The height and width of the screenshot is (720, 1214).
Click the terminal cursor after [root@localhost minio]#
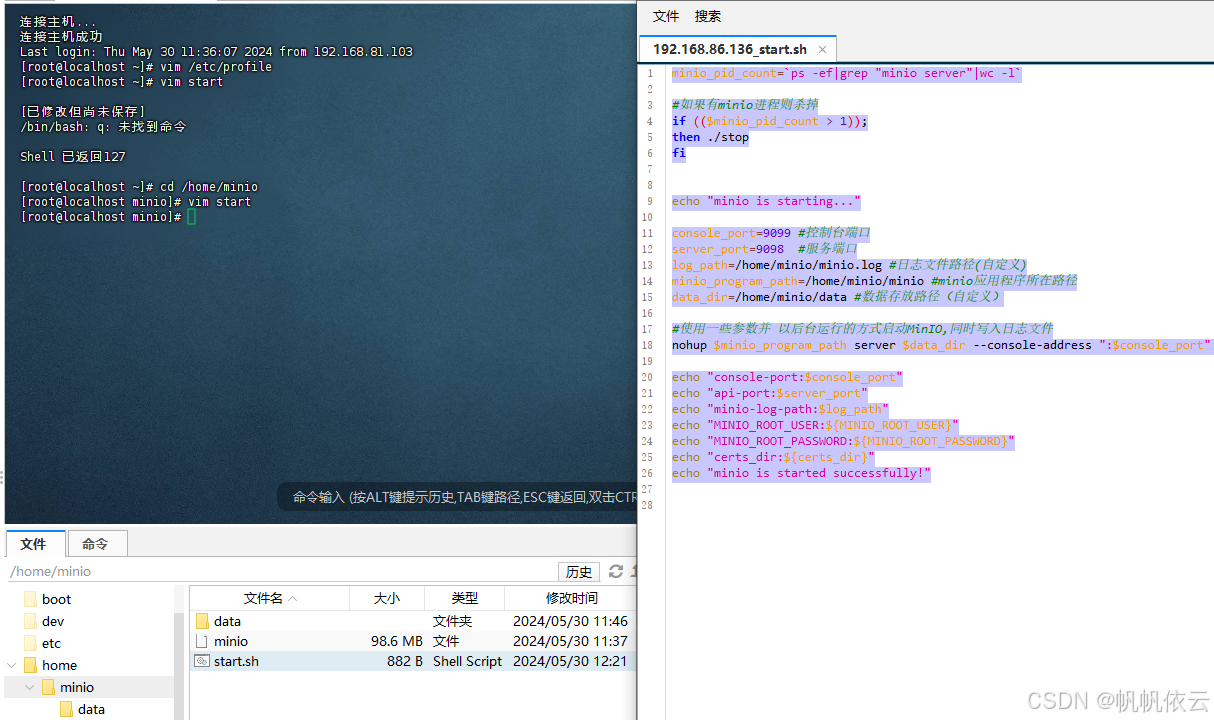point(191,217)
